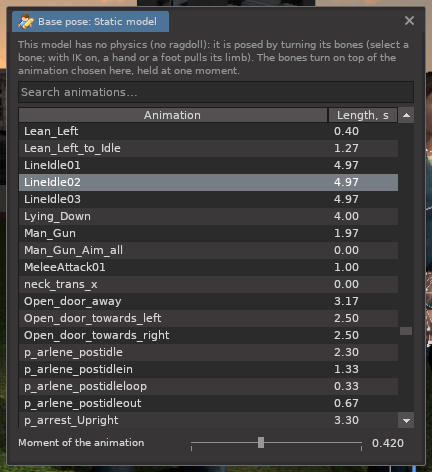This screenshot has height=472, width=432.
Task: Select the p_arlene_postidleout animation
Action: [208, 403]
